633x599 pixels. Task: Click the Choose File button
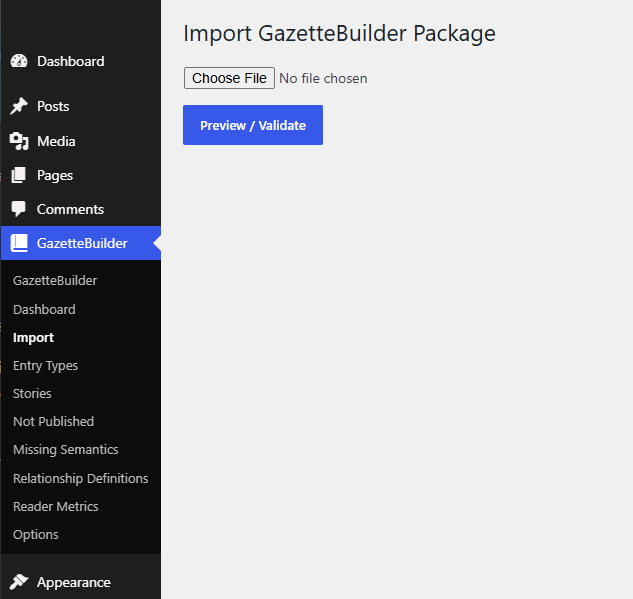pyautogui.click(x=229, y=78)
